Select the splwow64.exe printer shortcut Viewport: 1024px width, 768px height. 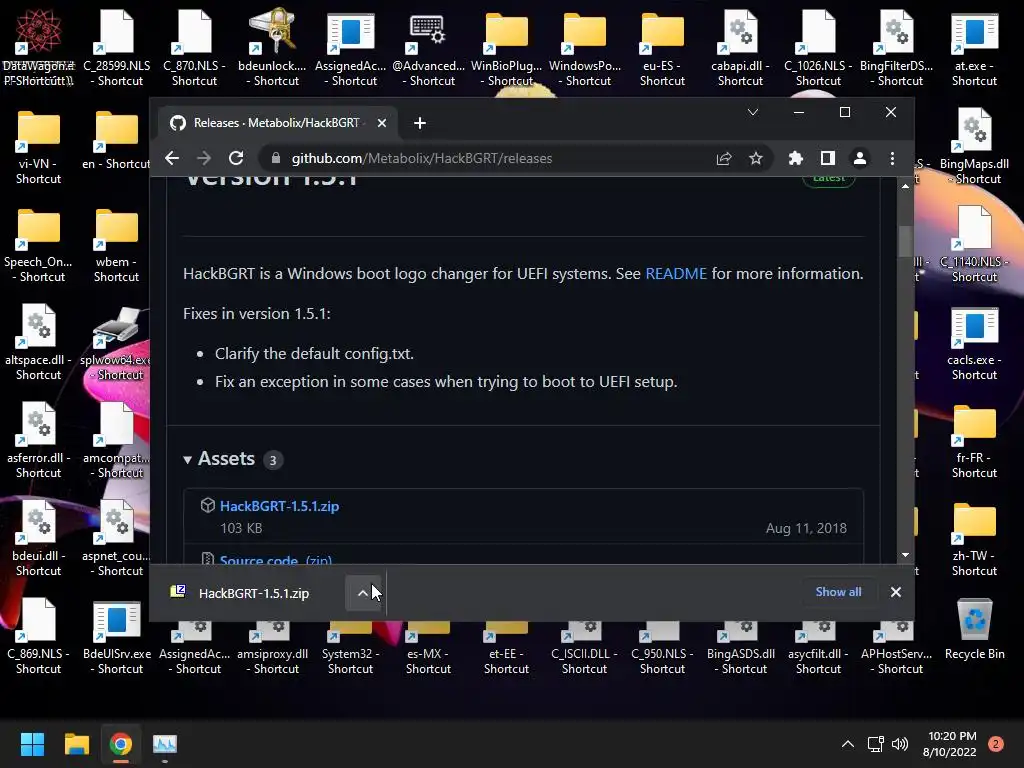point(116,342)
